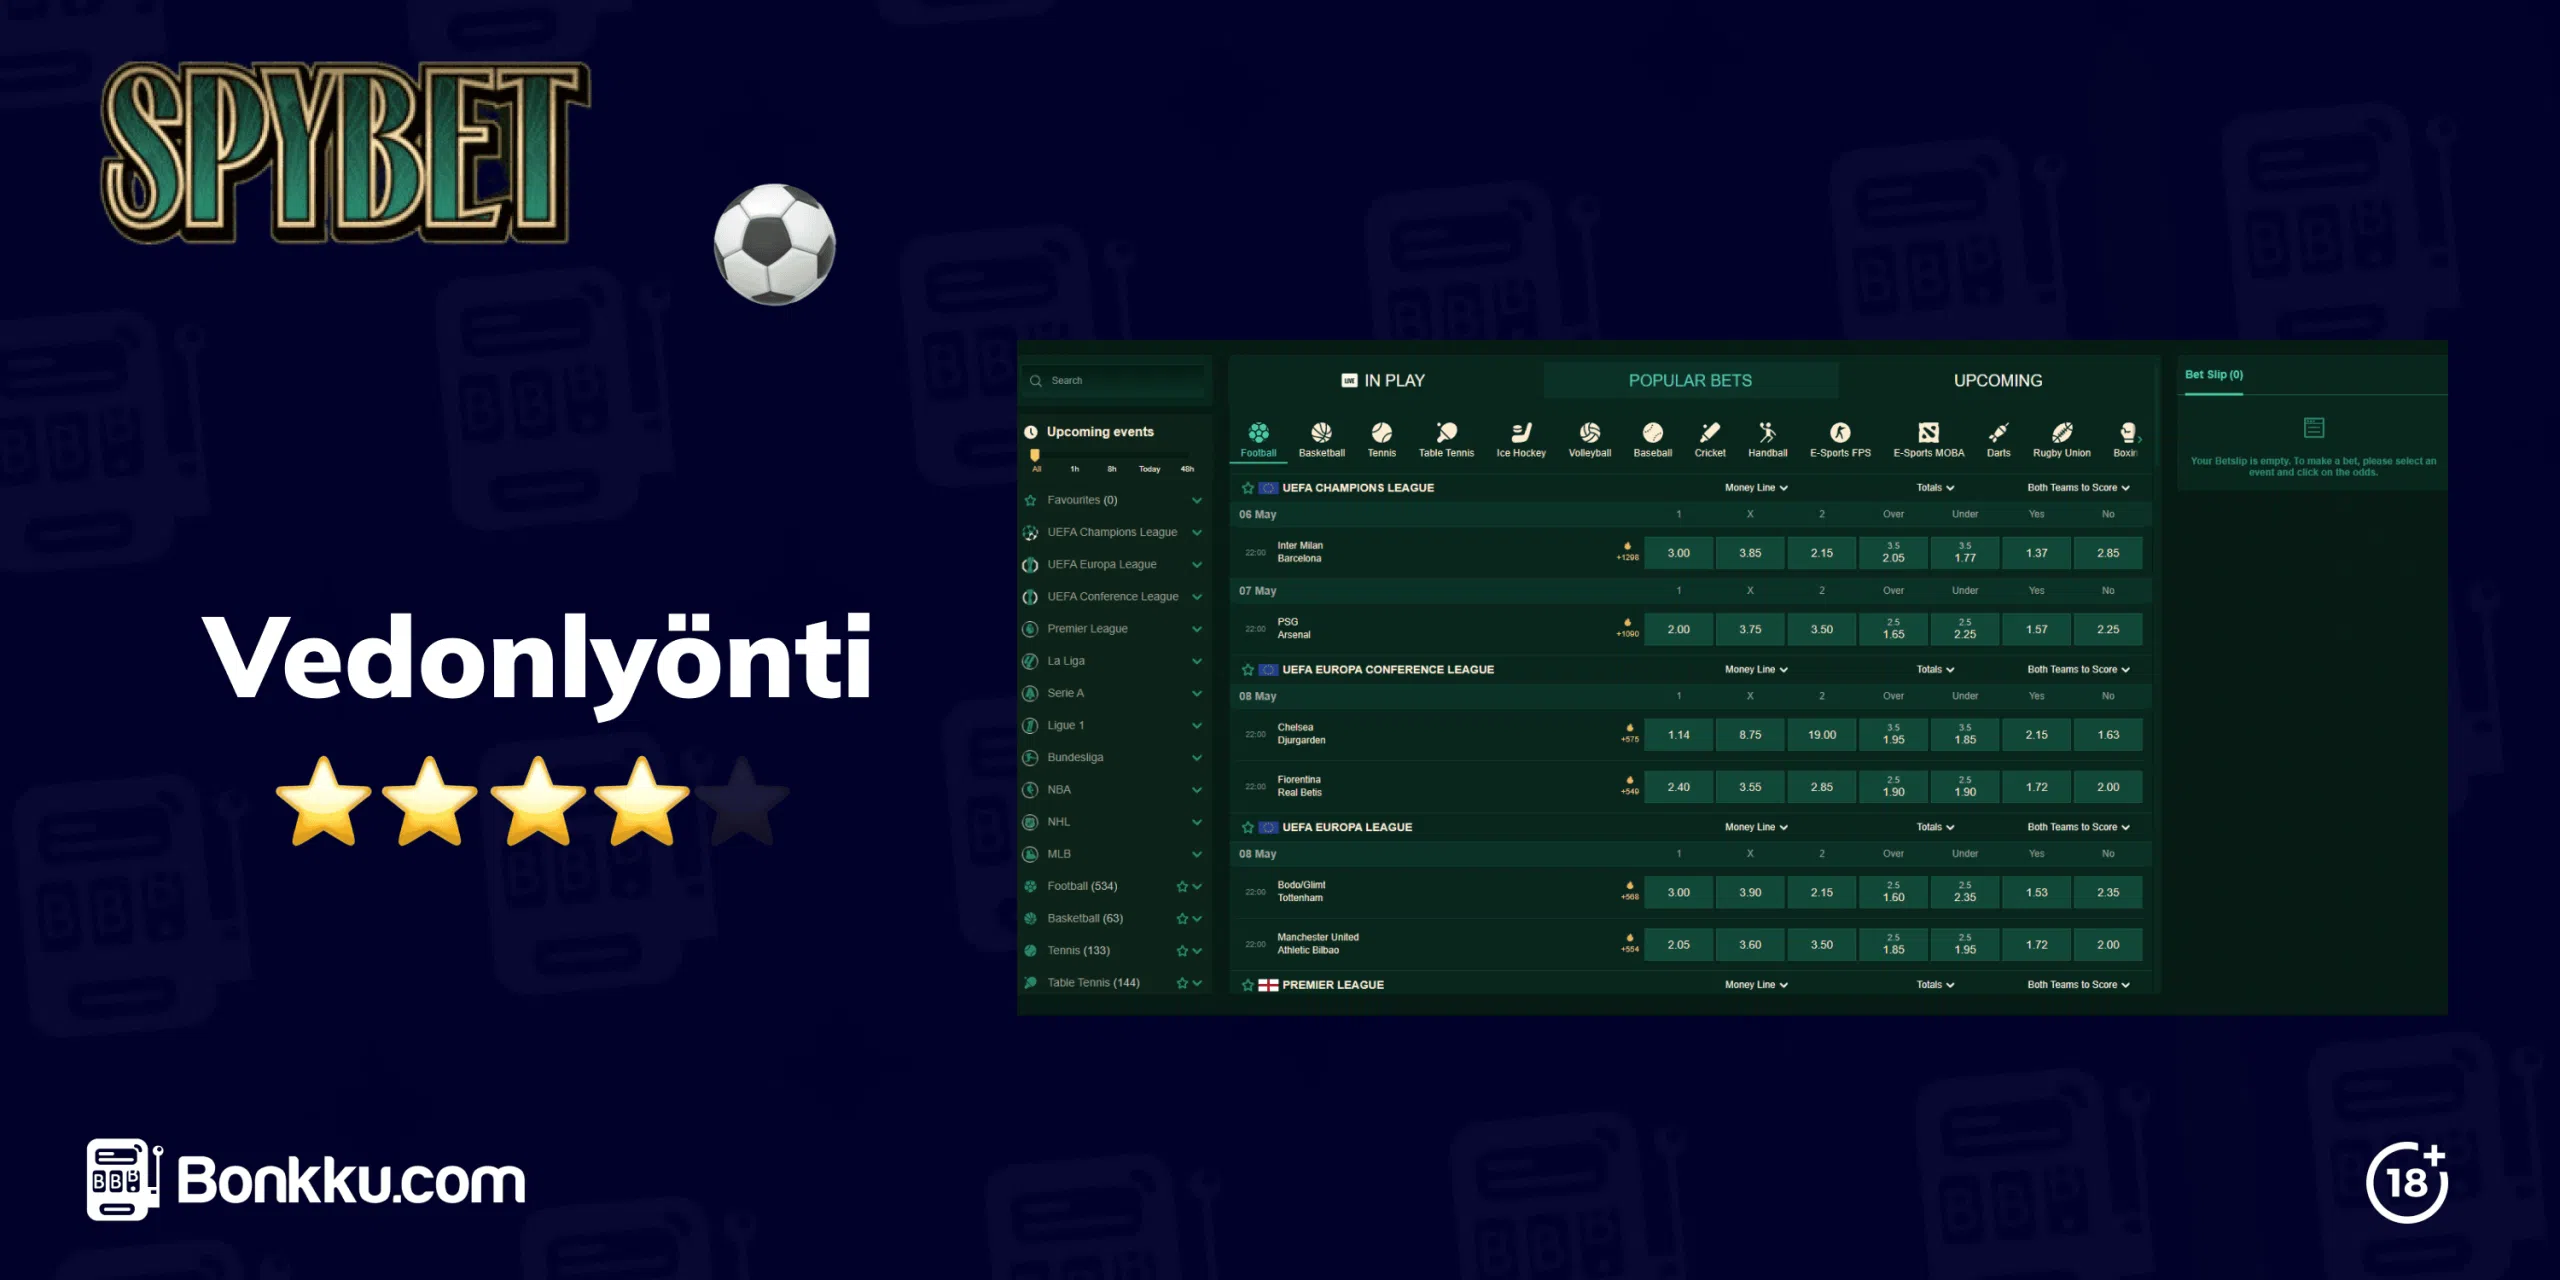
Task: Switch to UPCOMING tab
Action: click(x=1998, y=381)
